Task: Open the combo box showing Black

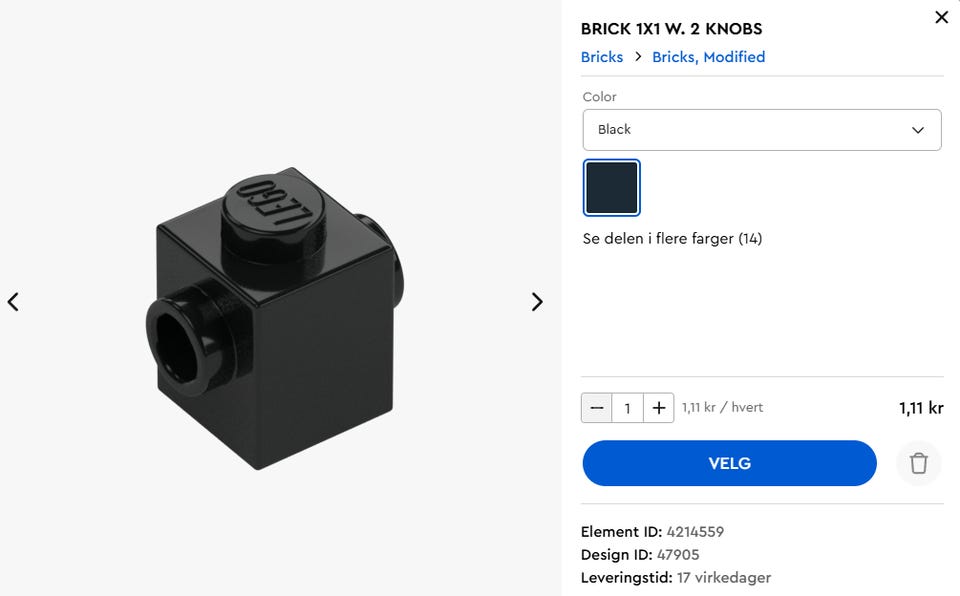Action: click(x=762, y=130)
